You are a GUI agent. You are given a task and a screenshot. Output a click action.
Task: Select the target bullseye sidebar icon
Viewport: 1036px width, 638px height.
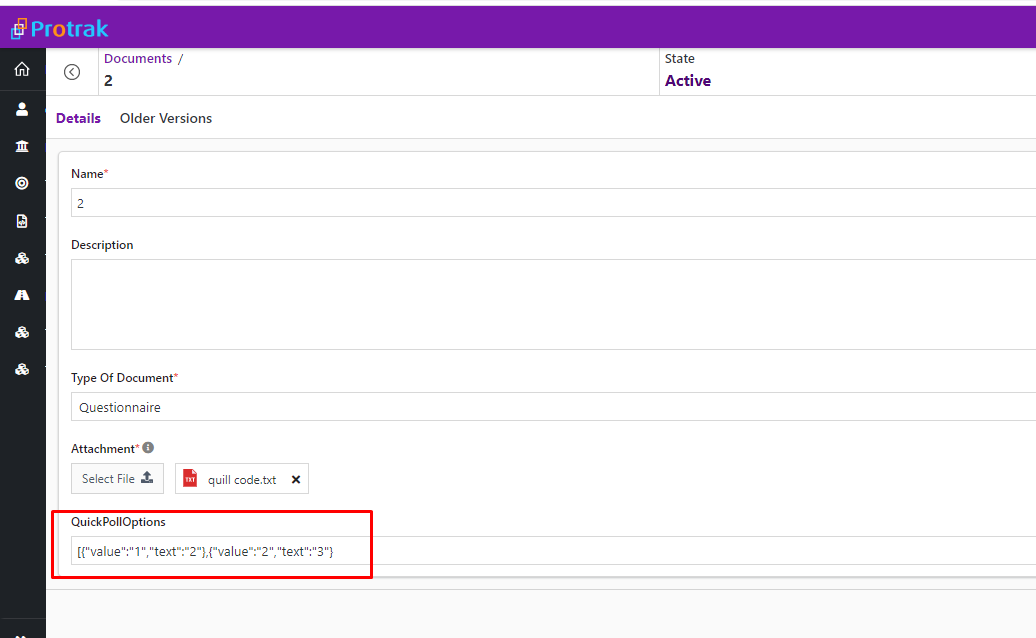[22, 183]
